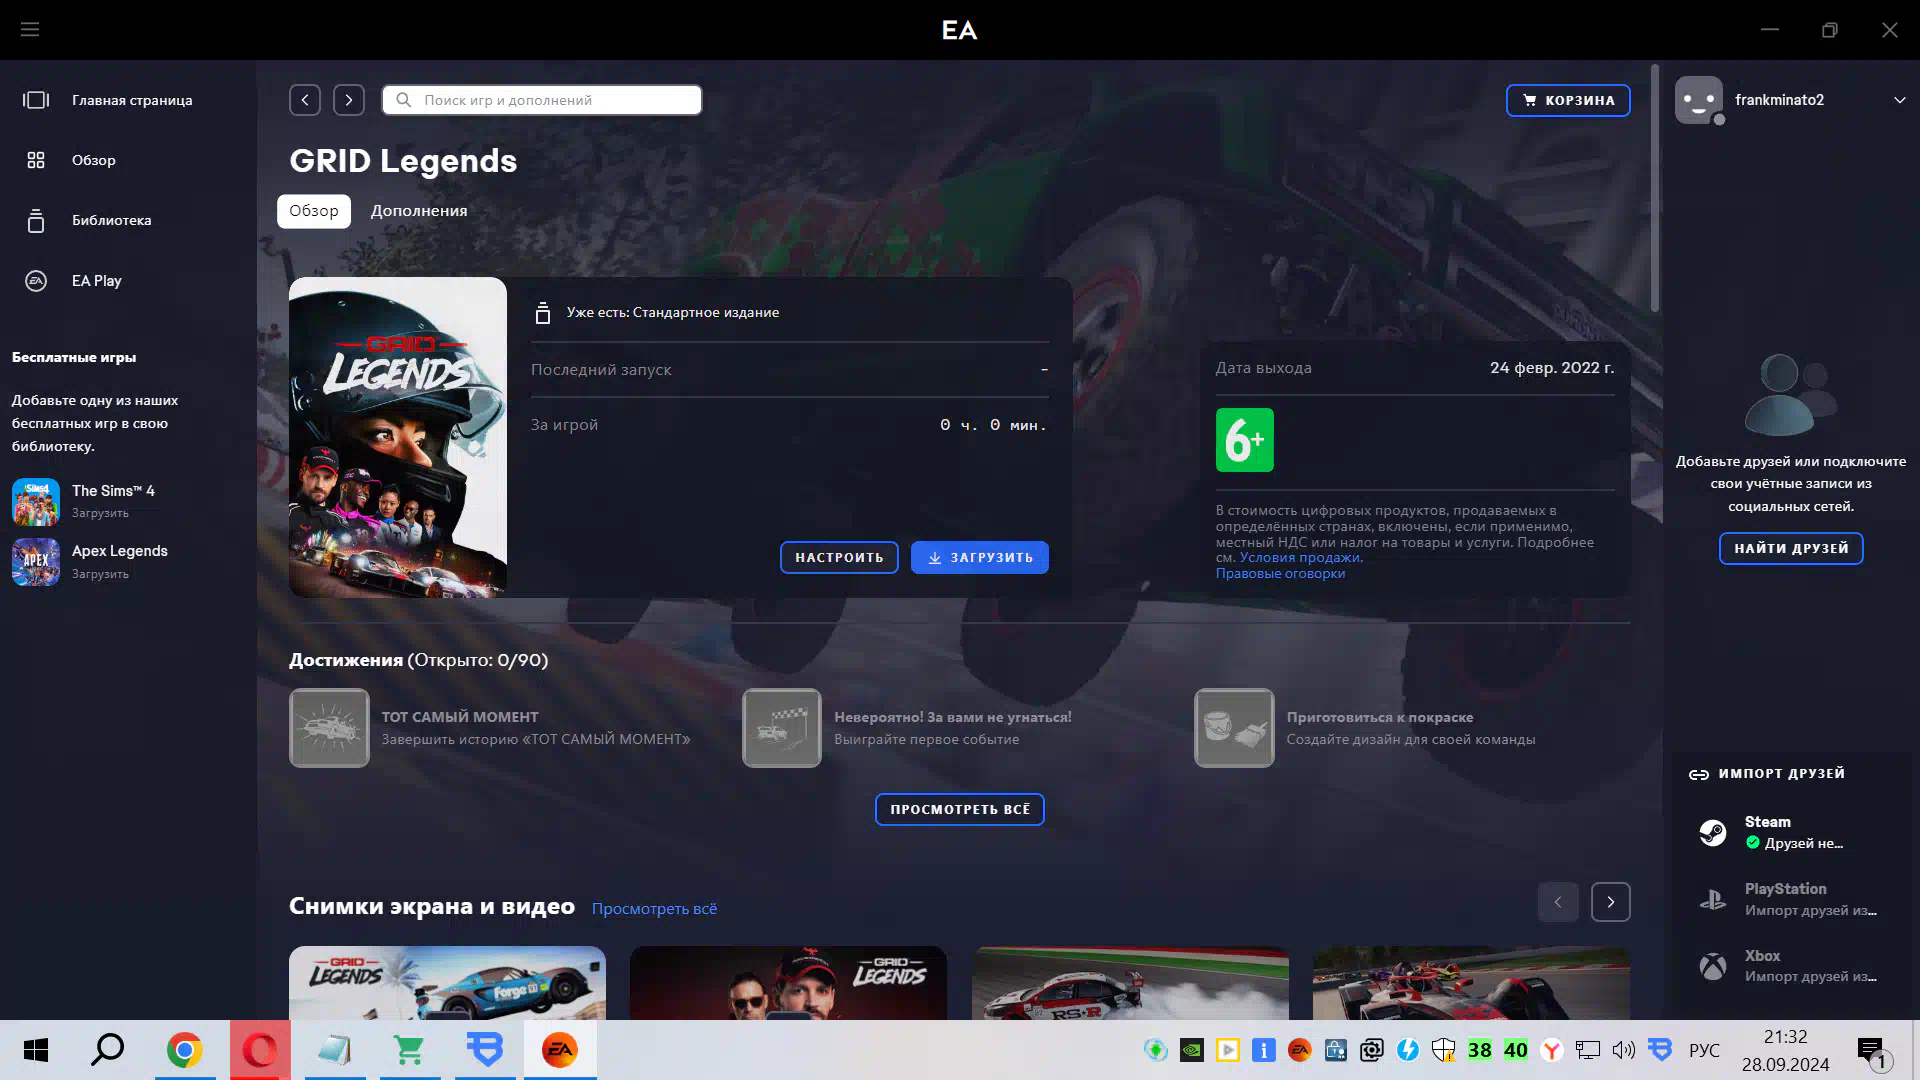Image resolution: width=1920 pixels, height=1080 pixels.
Task: Open the Условия продажи link
Action: coord(1300,558)
